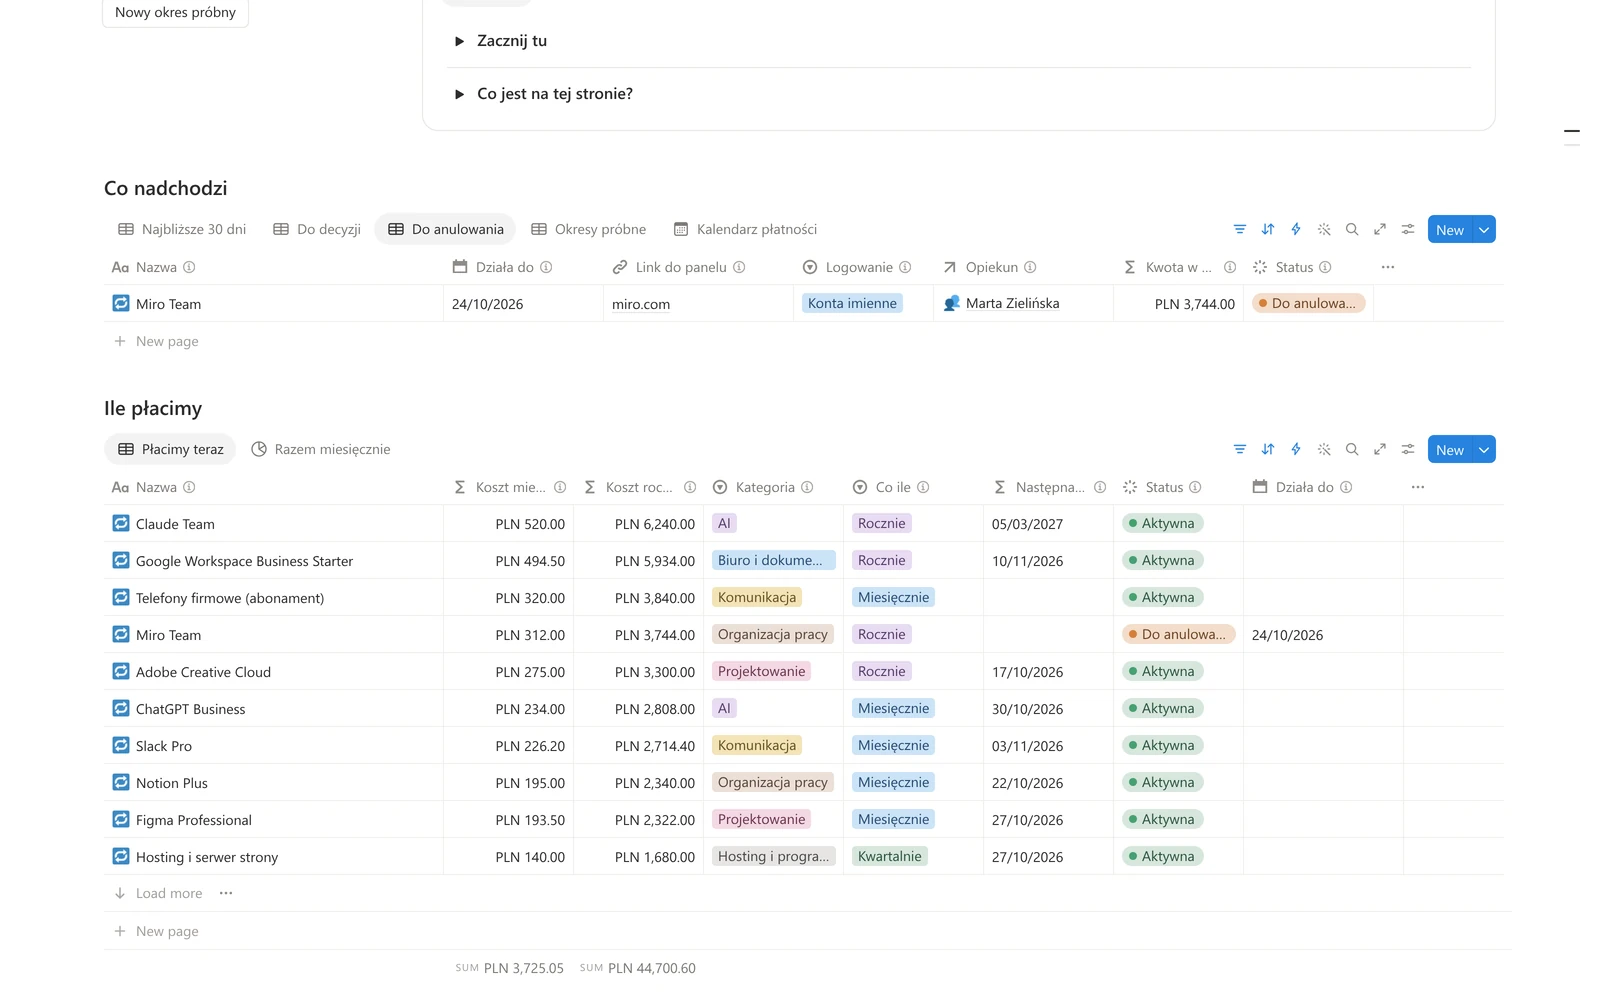Open Claude Team page icon
Screen dimensions: 1600x1000
point(121,523)
